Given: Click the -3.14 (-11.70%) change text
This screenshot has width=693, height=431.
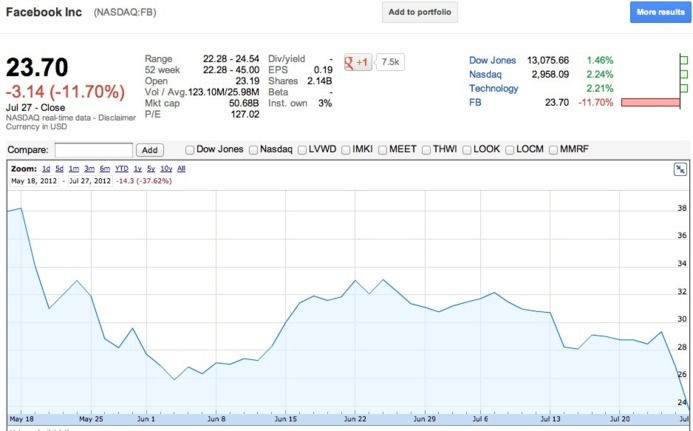Looking at the screenshot, I should (65, 92).
